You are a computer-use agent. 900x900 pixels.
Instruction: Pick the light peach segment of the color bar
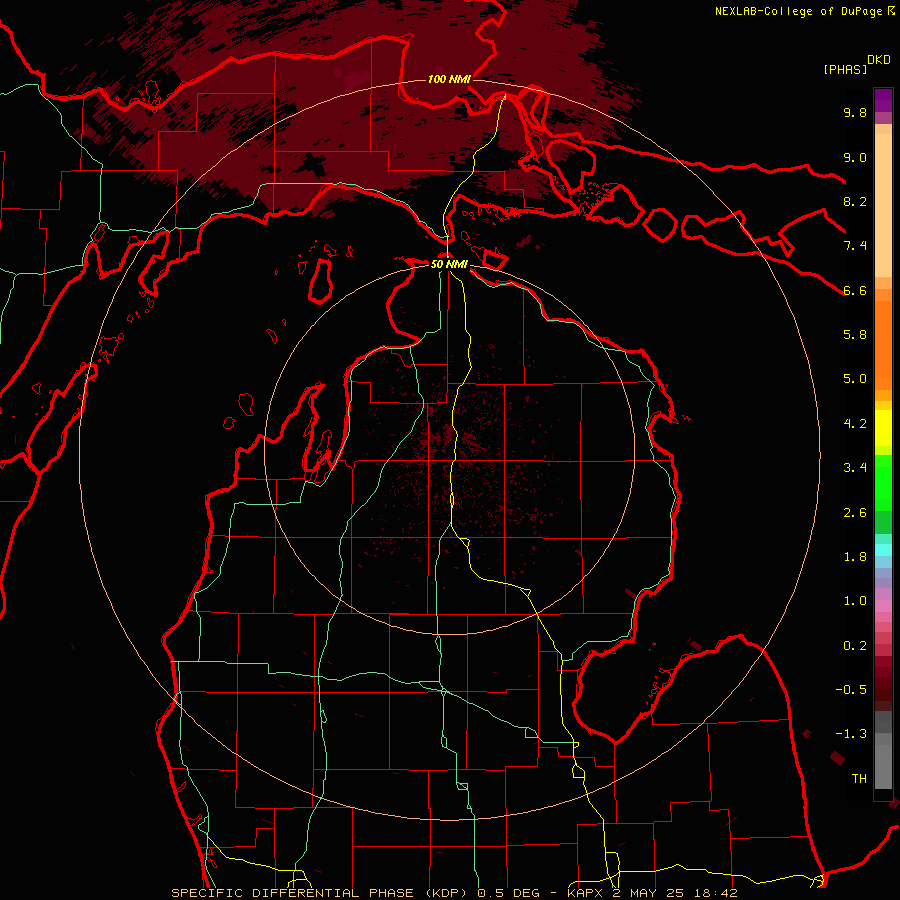883,205
